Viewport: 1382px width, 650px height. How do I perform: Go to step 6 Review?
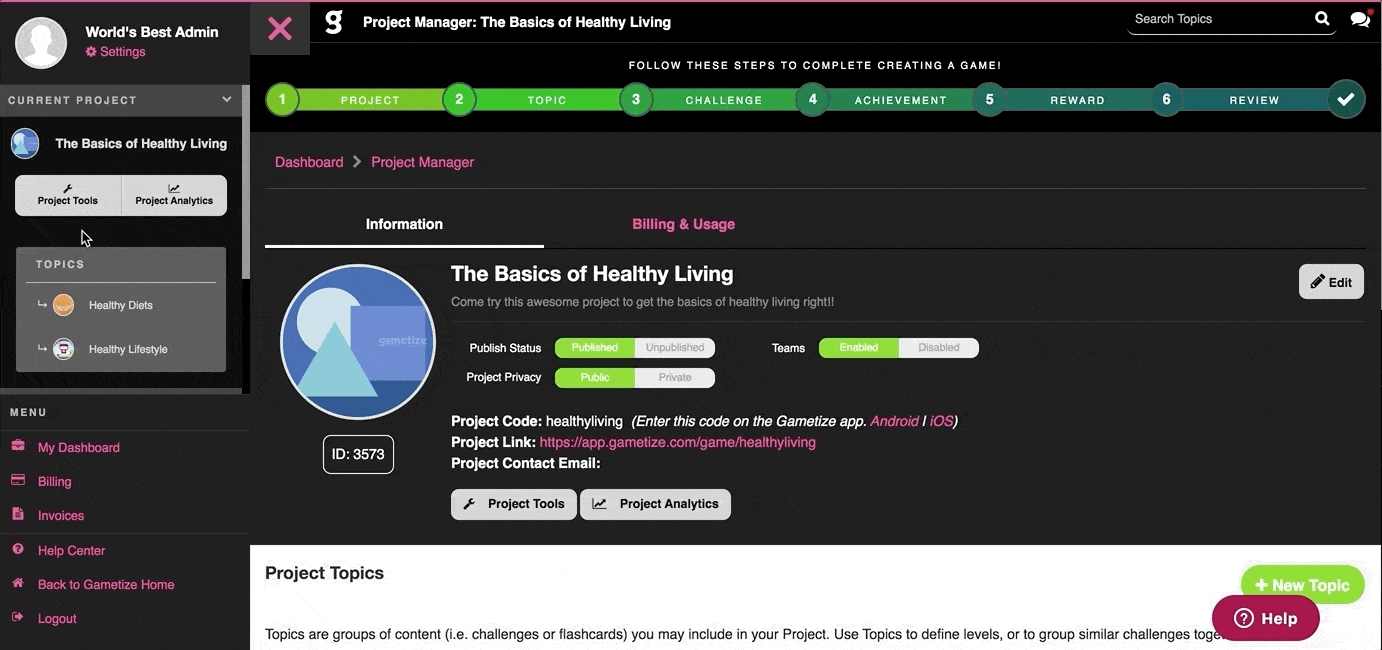pyautogui.click(x=1166, y=99)
